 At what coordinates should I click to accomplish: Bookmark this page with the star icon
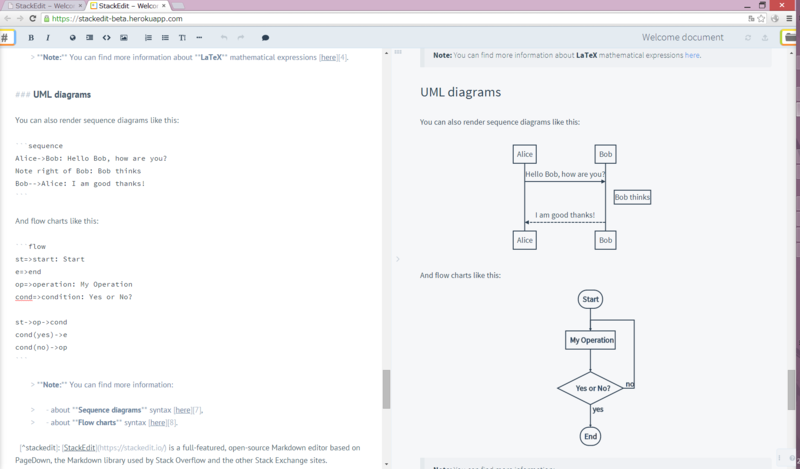[761, 18]
